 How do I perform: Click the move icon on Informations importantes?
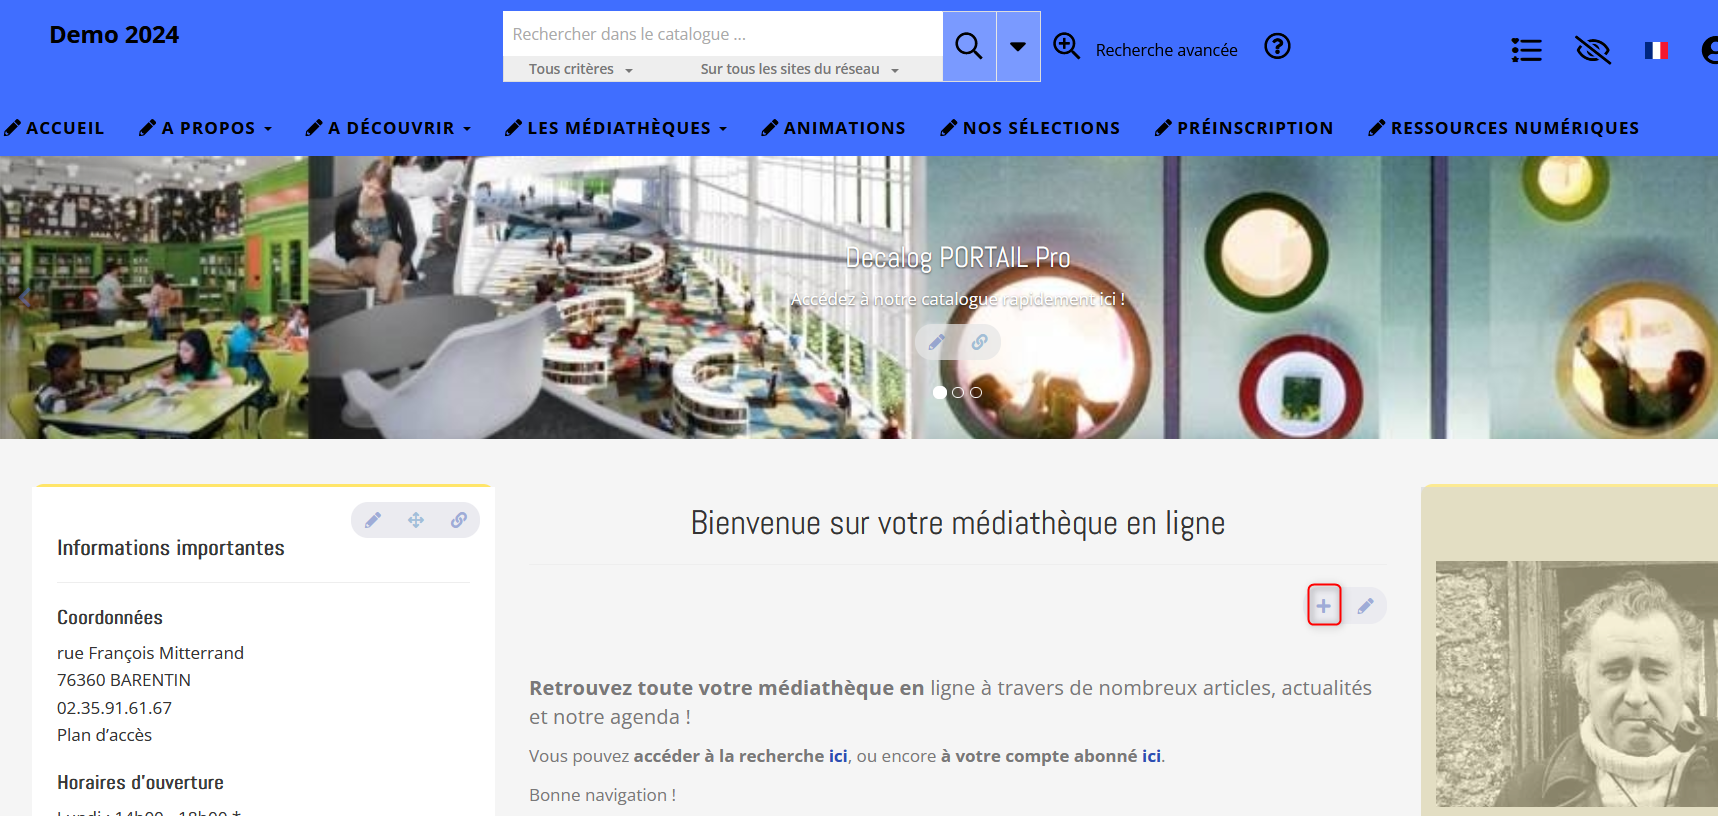[416, 520]
